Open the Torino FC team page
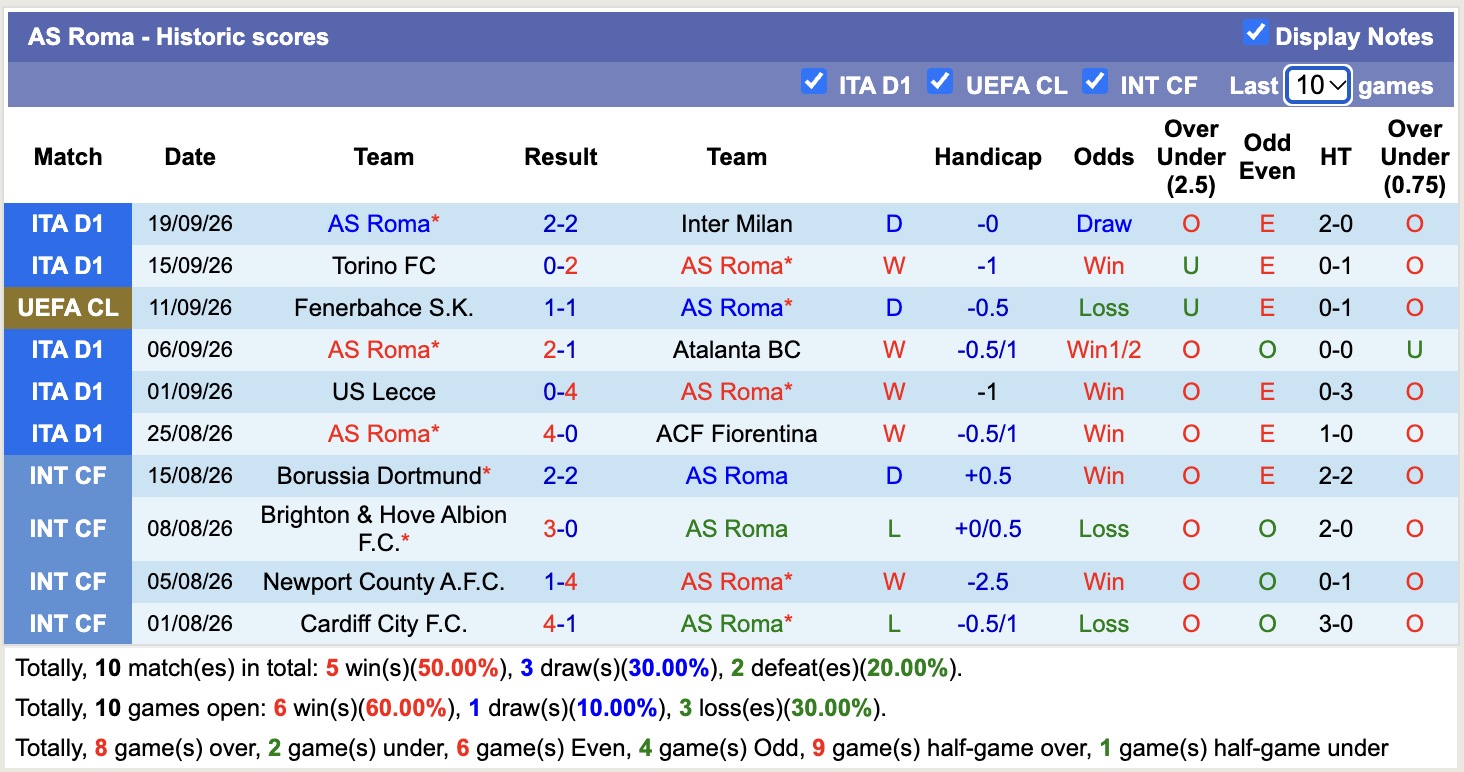 (x=383, y=266)
